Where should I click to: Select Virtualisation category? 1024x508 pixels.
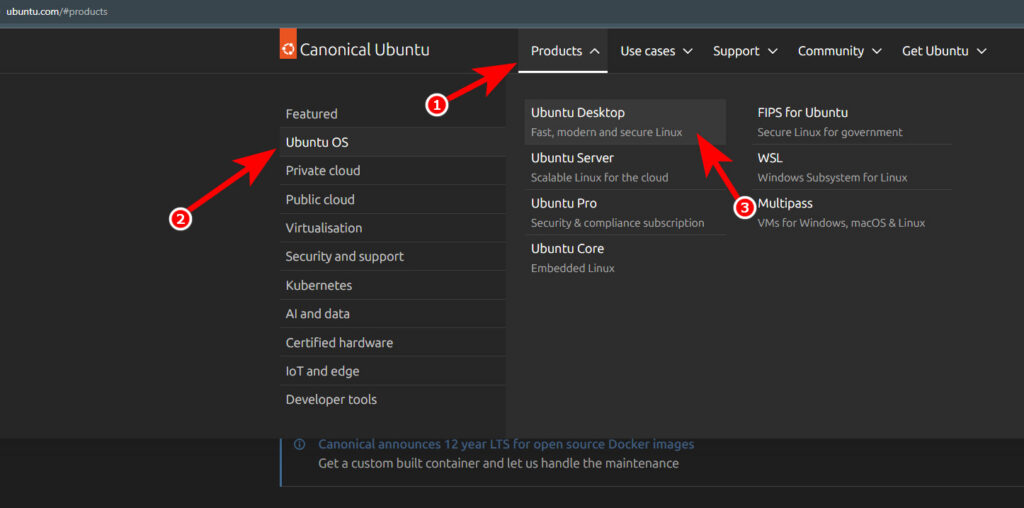(392, 229)
